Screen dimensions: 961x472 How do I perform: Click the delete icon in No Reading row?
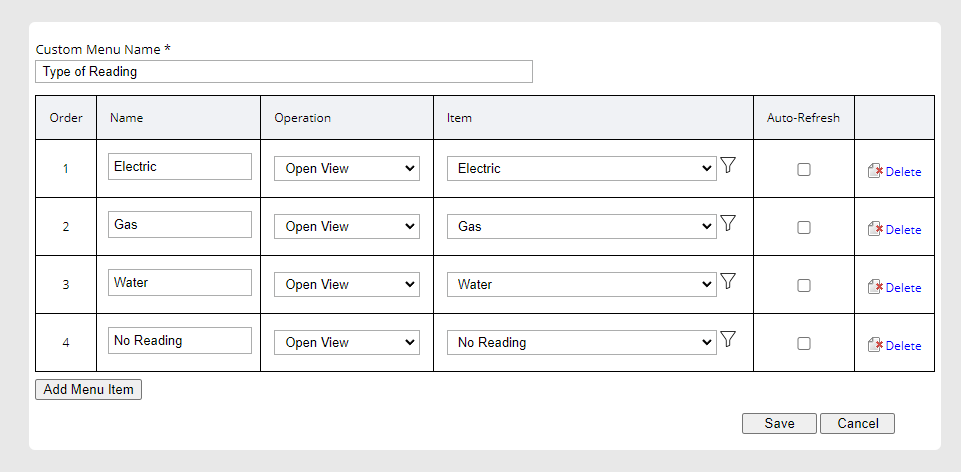875,345
